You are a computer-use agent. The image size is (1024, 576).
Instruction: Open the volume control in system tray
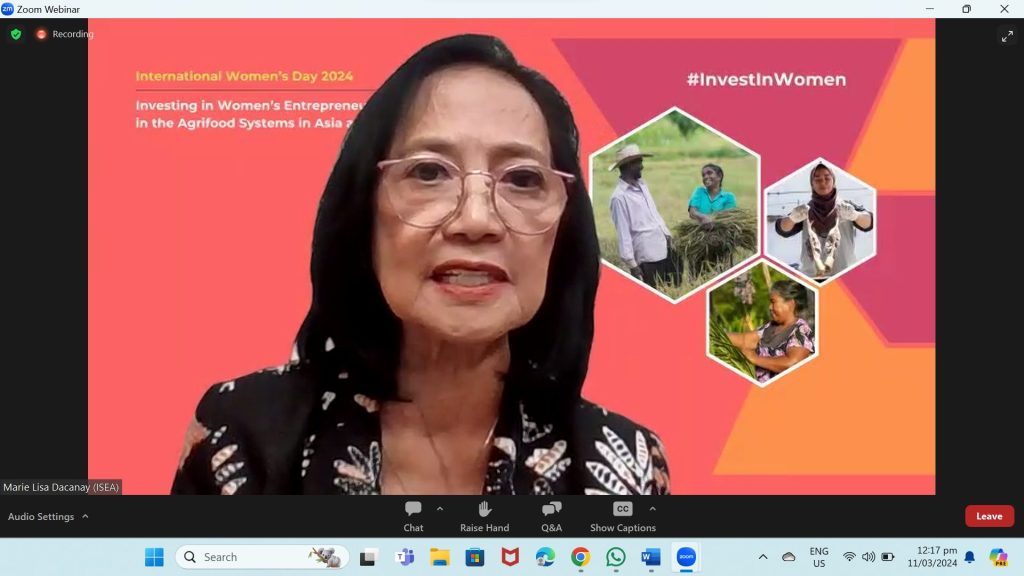868,557
